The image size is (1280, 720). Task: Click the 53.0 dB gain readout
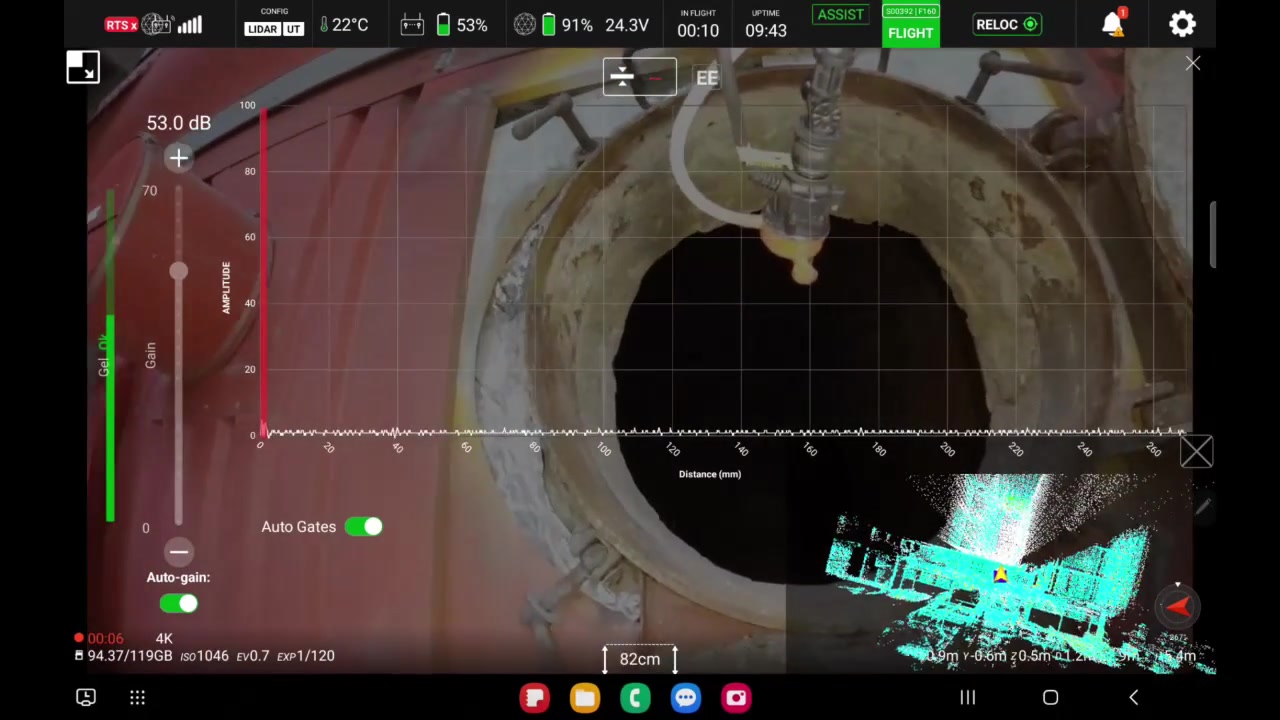tap(179, 123)
